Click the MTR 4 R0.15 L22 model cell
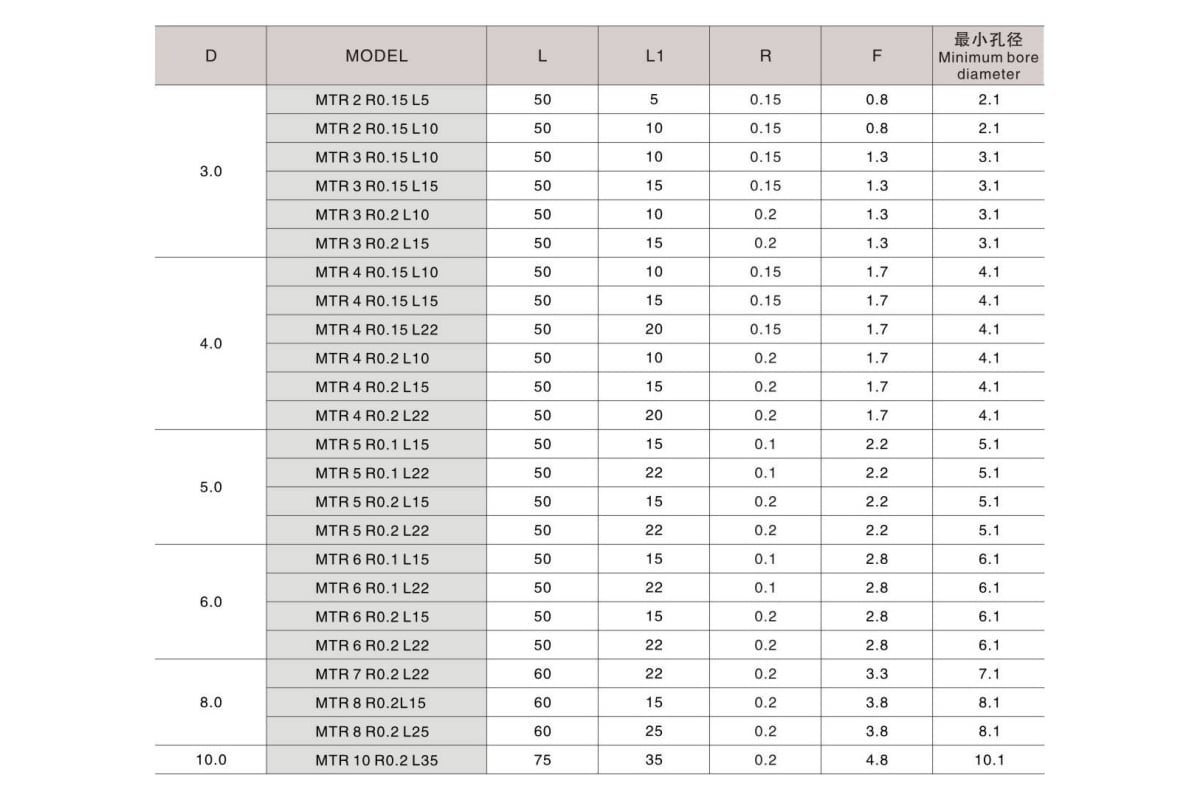The height and width of the screenshot is (800, 1200). coord(376,329)
